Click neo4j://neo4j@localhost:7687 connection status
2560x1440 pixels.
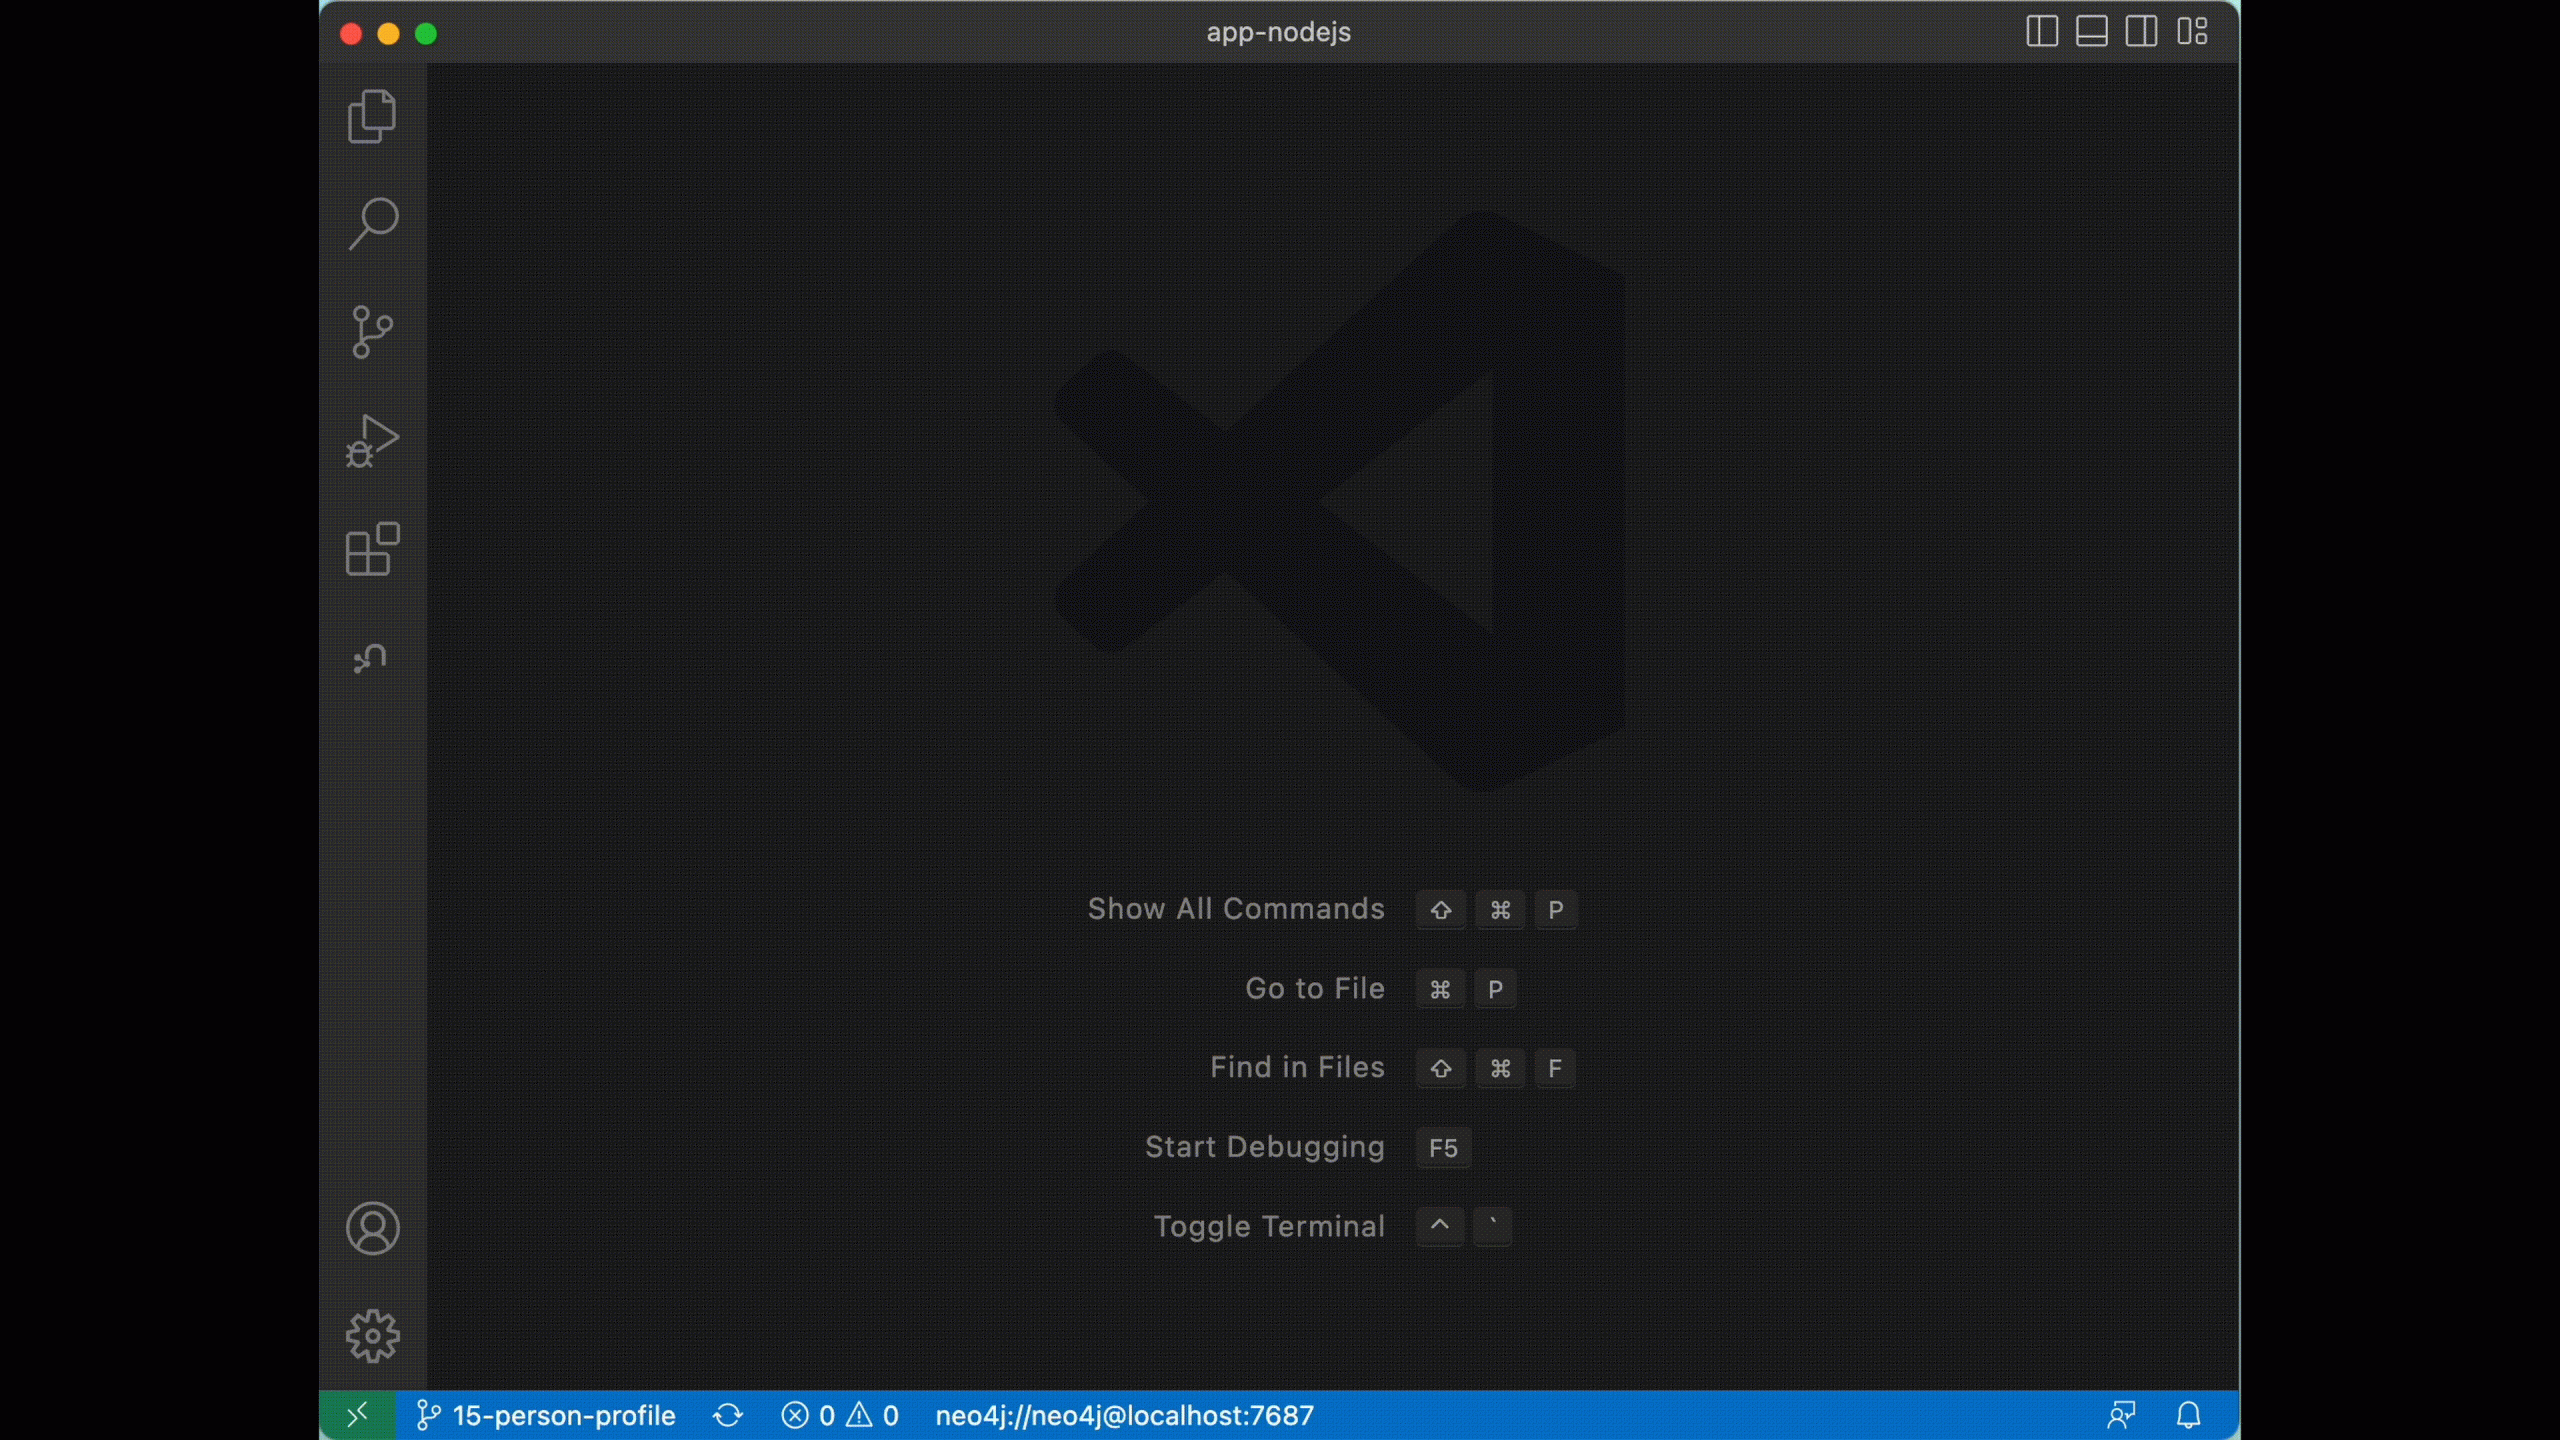(1124, 1415)
